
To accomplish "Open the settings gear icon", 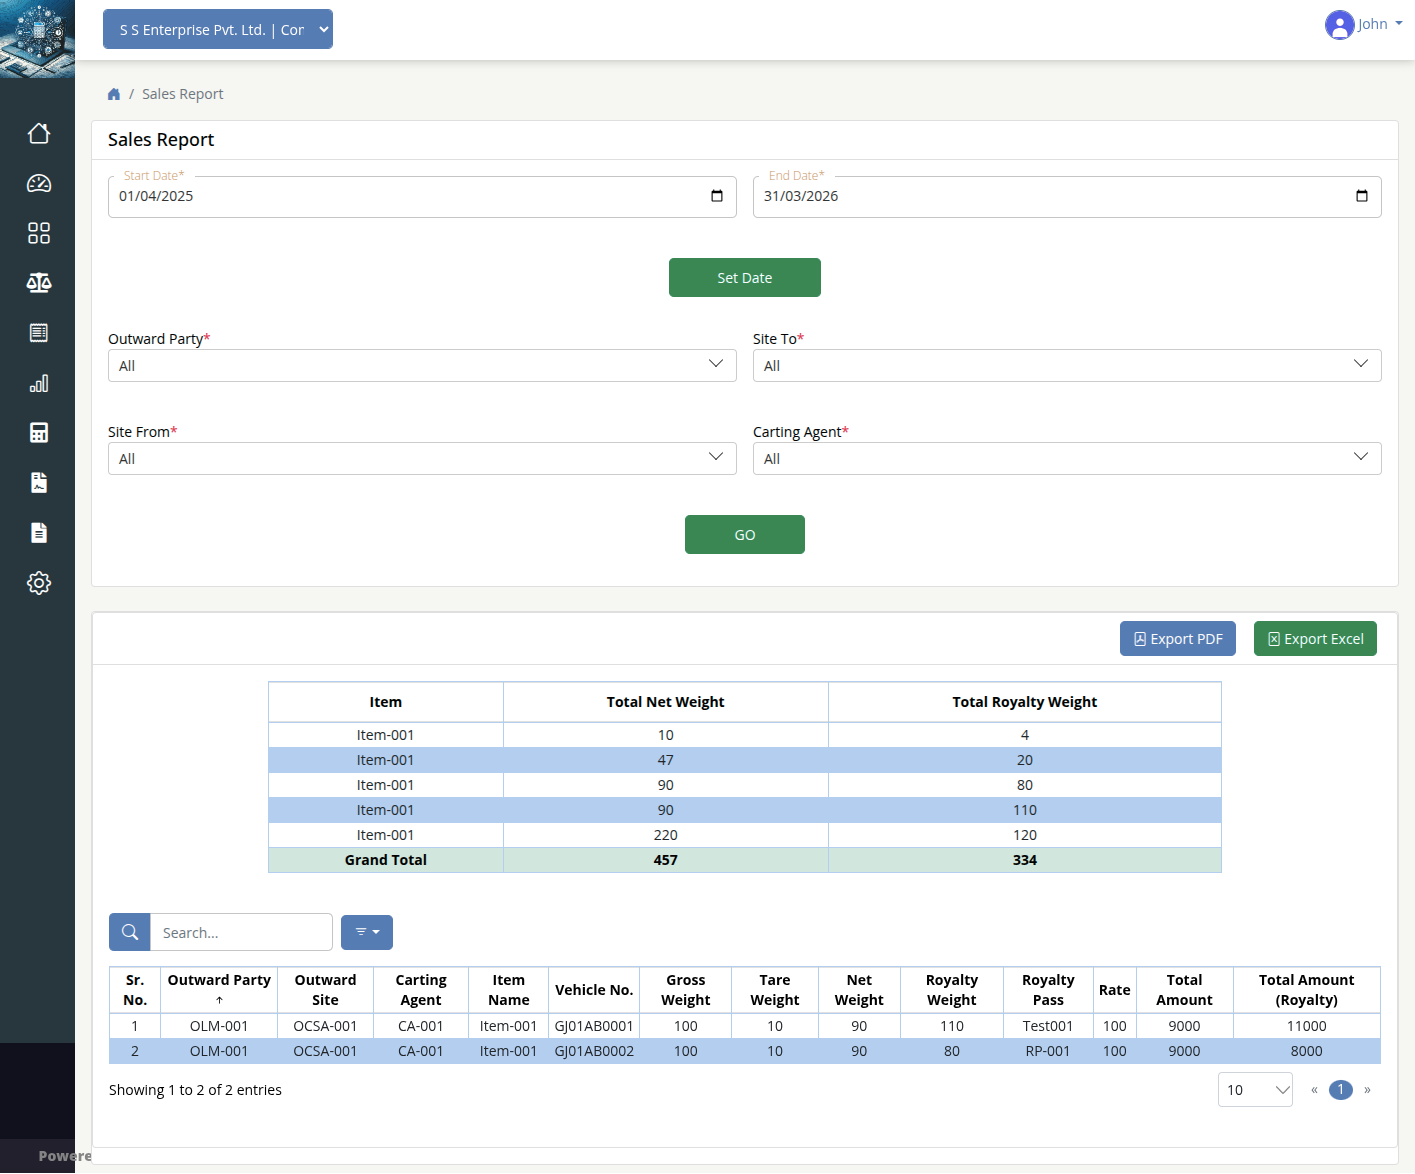I will (39, 583).
